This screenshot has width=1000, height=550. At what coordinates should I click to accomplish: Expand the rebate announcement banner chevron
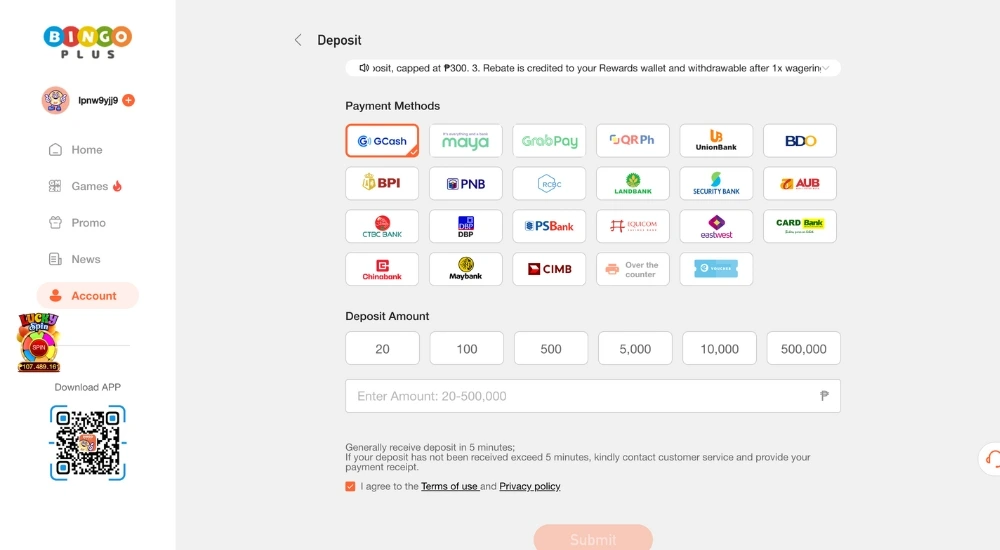coord(825,68)
